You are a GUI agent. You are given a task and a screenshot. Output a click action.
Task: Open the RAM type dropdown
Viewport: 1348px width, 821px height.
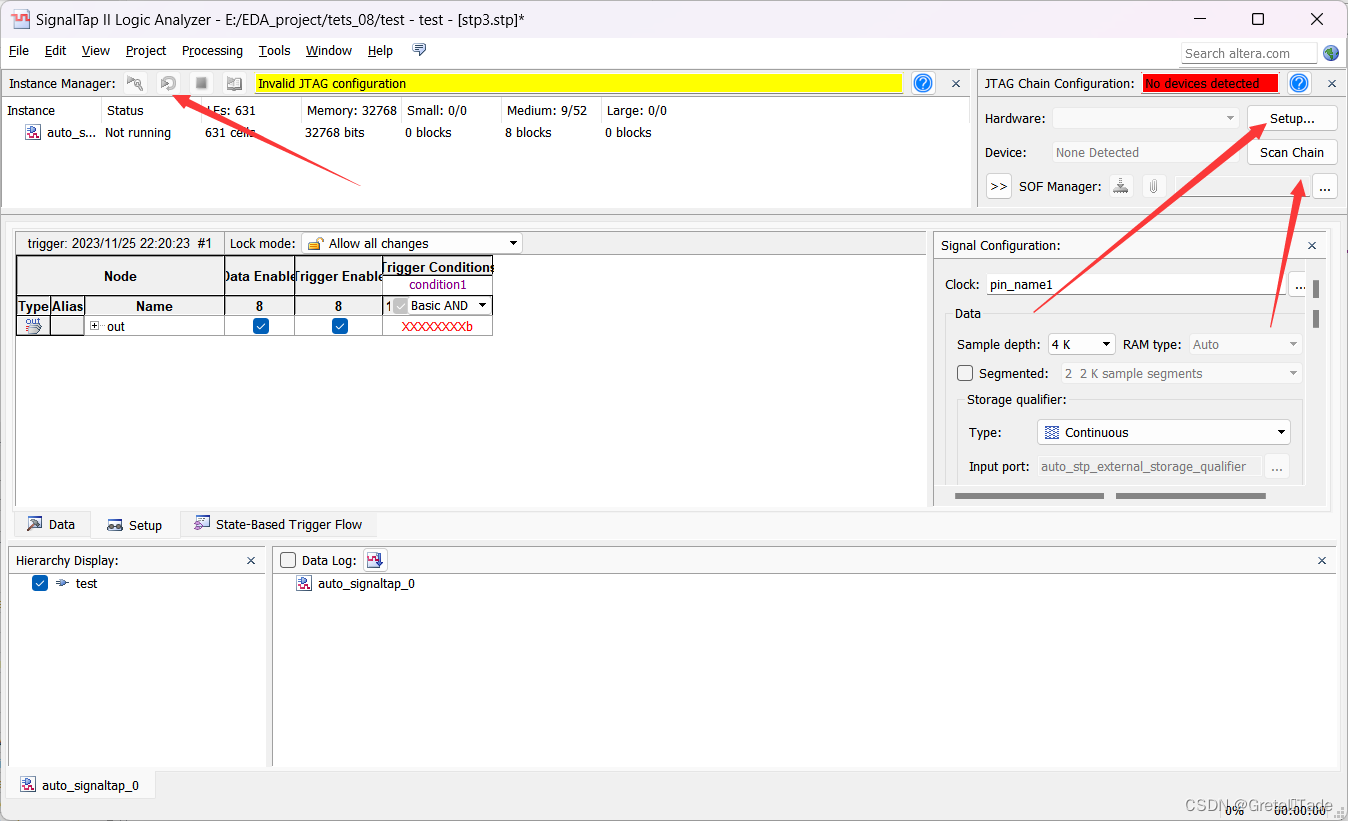(1245, 344)
